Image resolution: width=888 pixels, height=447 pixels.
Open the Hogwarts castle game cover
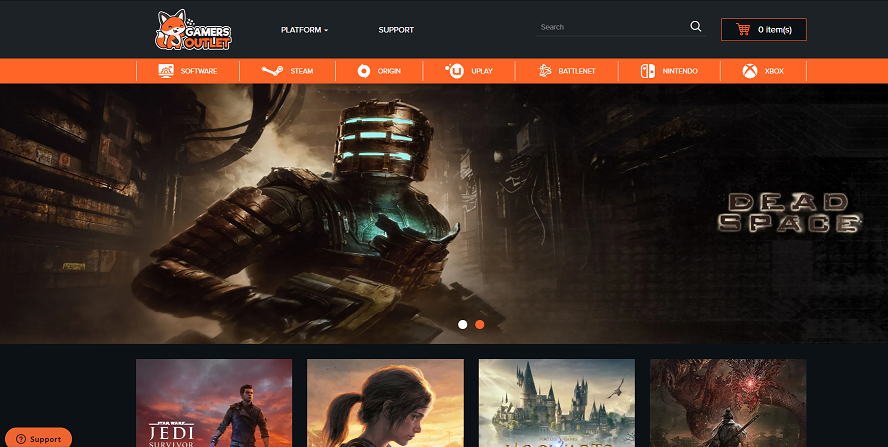click(557, 403)
